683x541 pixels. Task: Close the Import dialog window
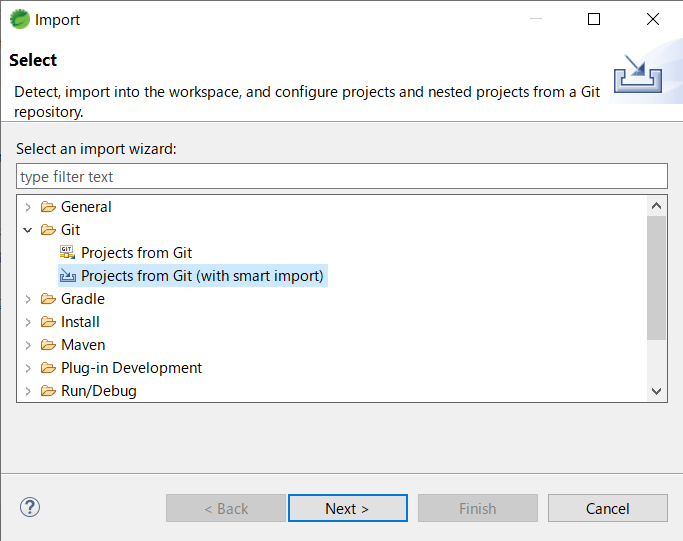[653, 19]
